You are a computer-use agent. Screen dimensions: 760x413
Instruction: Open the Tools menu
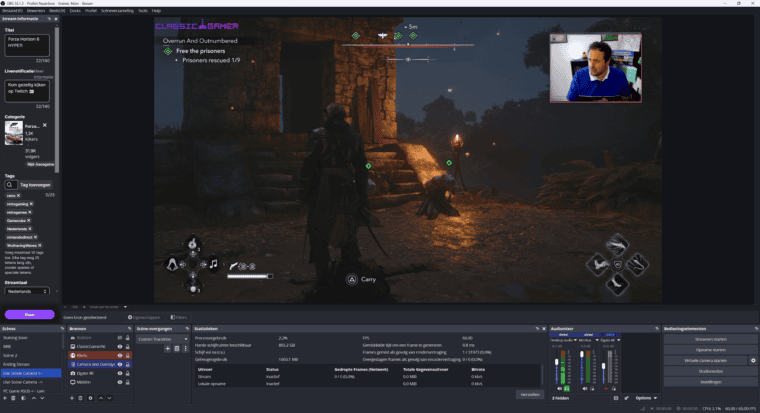pos(142,11)
